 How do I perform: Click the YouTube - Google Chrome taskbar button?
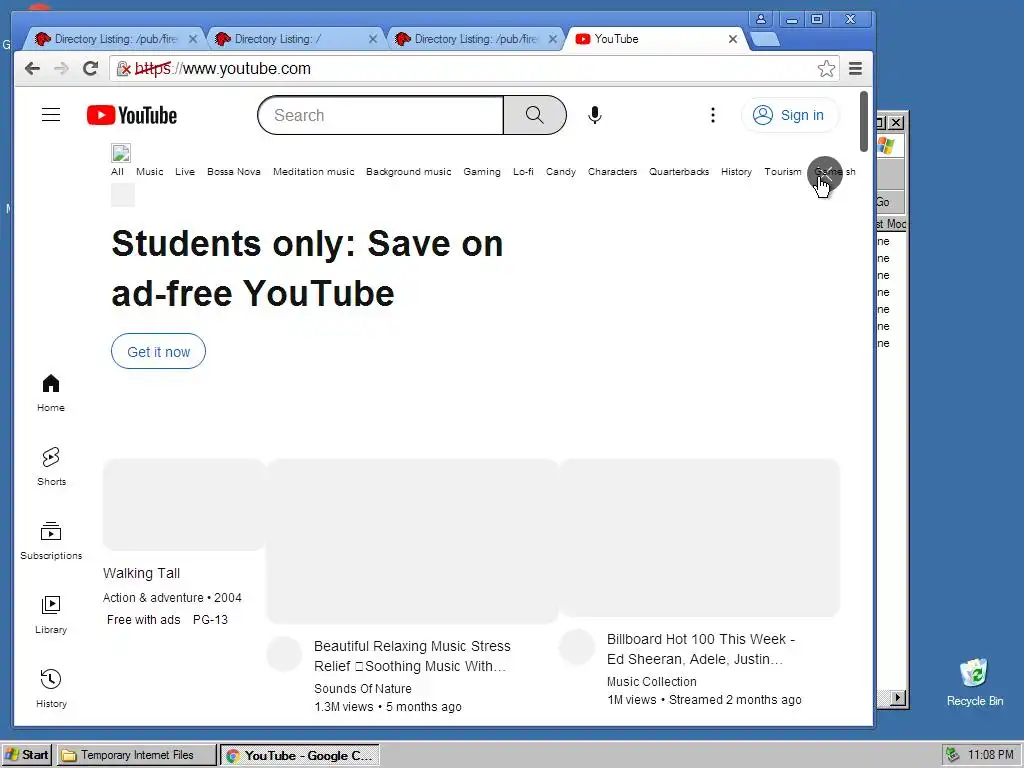[x=300, y=755]
